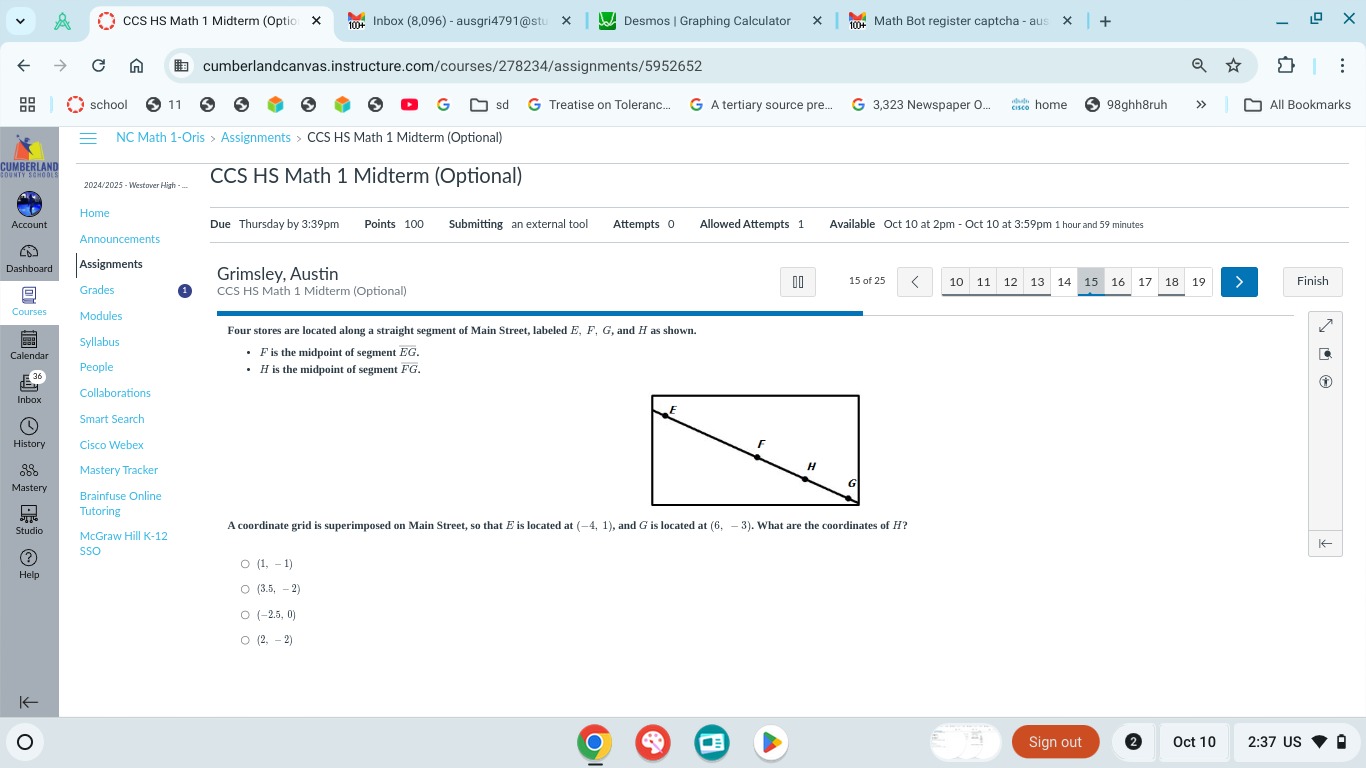
Task: Expand question to fullscreen icon
Action: tap(1325, 326)
